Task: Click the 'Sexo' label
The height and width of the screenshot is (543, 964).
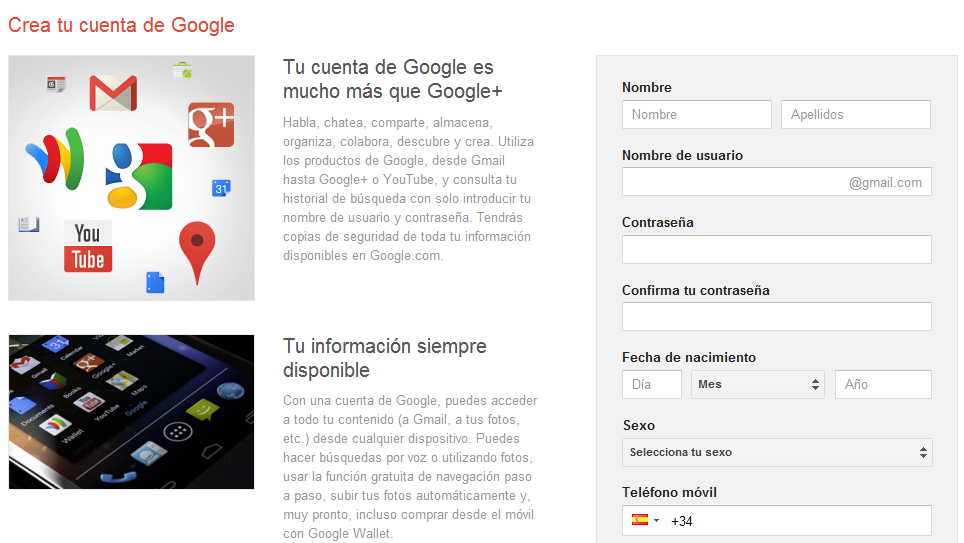Action: point(639,426)
